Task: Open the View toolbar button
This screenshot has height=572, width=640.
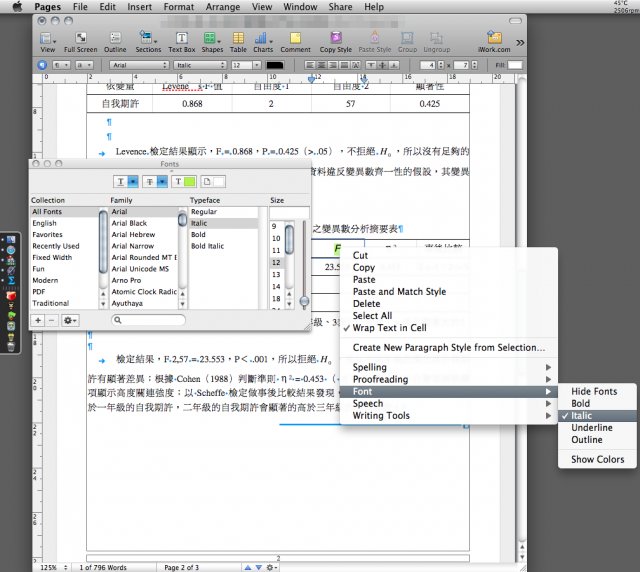Action: point(47,42)
